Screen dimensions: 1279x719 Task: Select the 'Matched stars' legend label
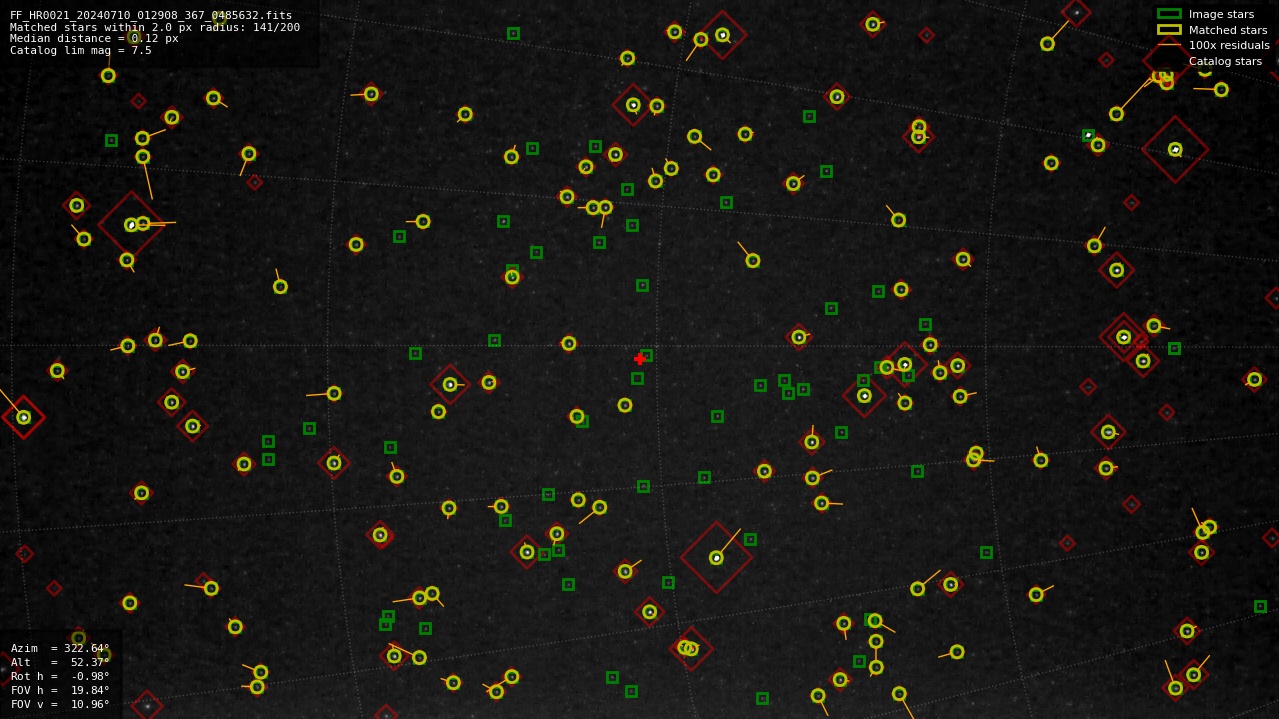point(1228,30)
